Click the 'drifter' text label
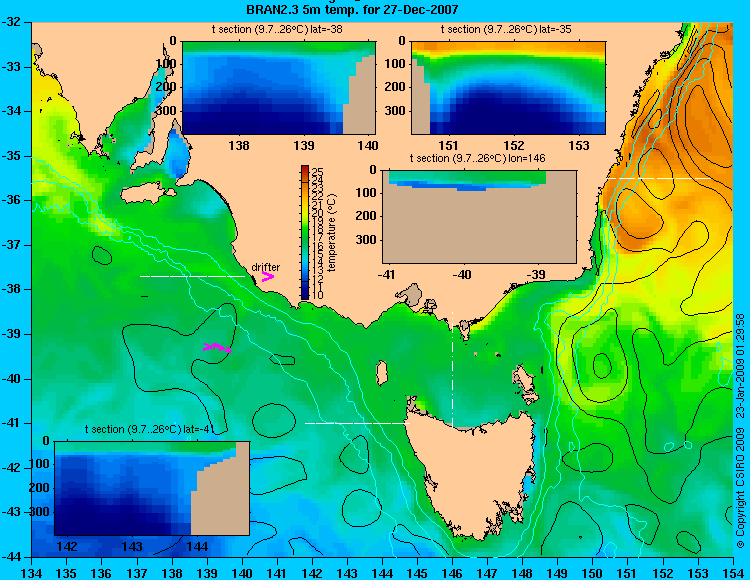This screenshot has height=580, width=750. [265, 267]
